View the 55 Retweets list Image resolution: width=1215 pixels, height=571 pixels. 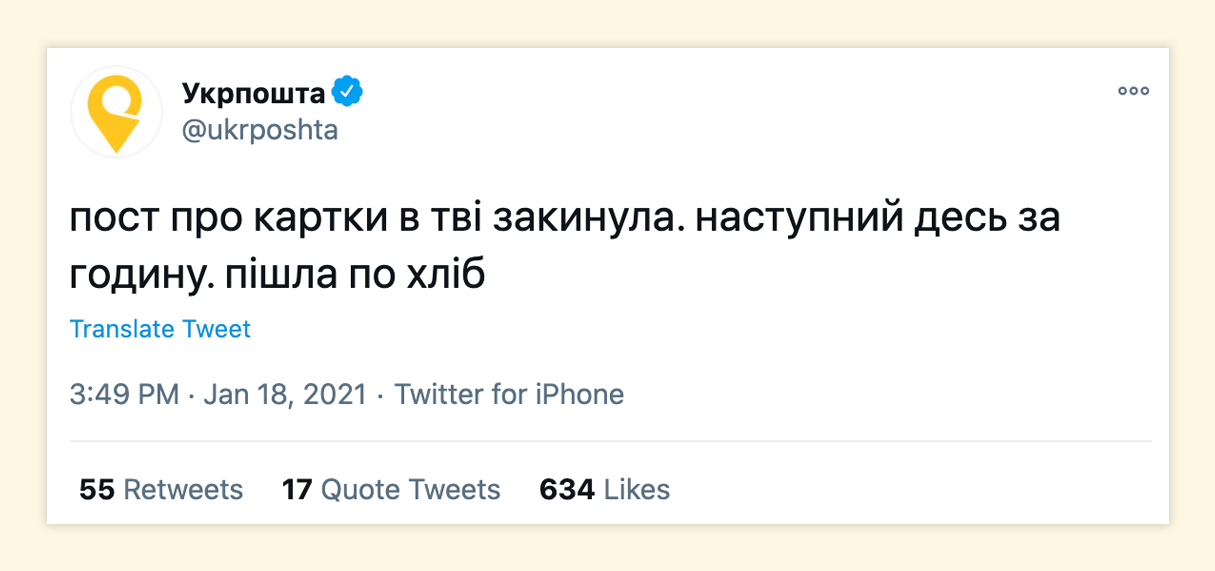(161, 489)
